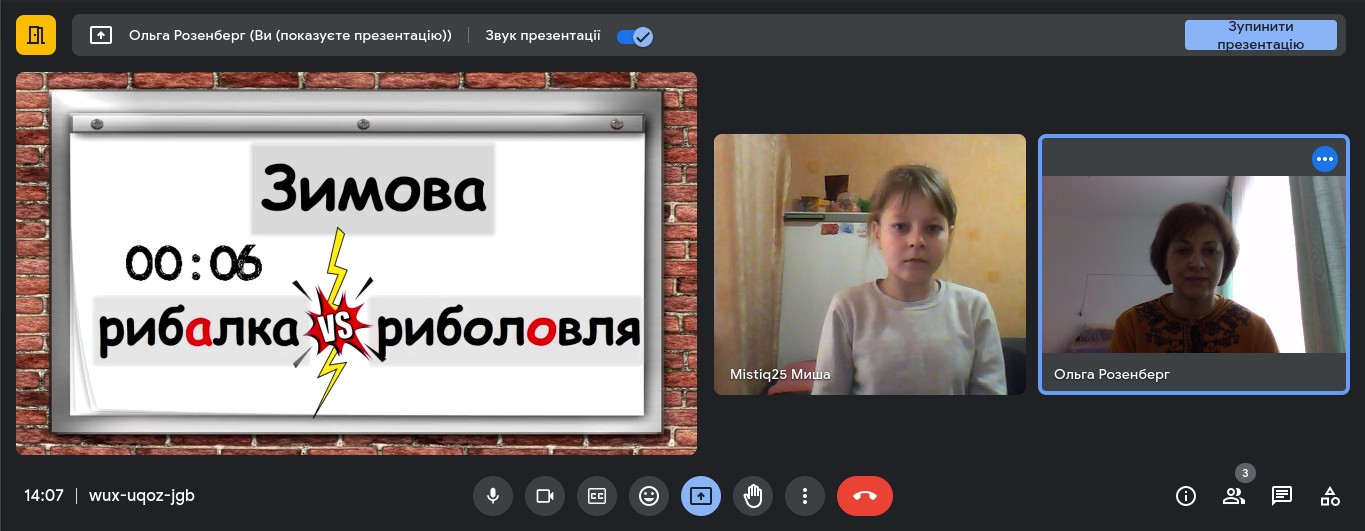Screen dimensions: 1365x531
Task: Click the Зупинити презентацію button
Action: tap(1260, 36)
